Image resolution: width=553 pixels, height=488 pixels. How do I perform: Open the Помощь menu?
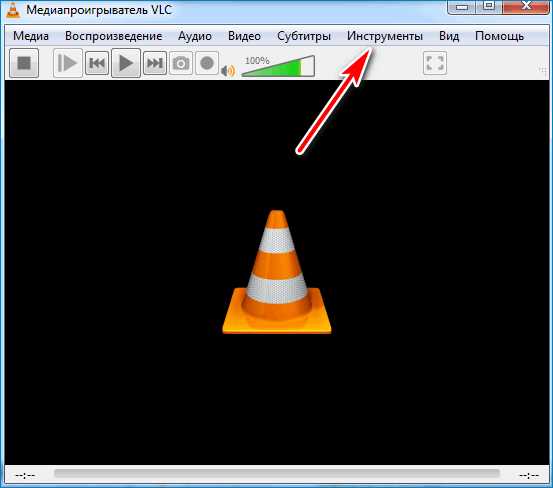[499, 36]
